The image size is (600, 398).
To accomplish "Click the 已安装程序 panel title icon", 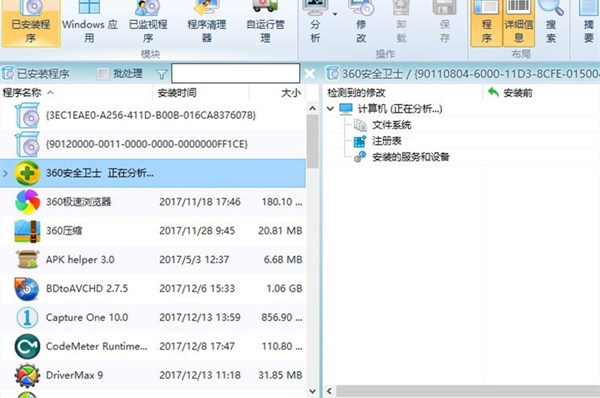I will [x=8, y=73].
